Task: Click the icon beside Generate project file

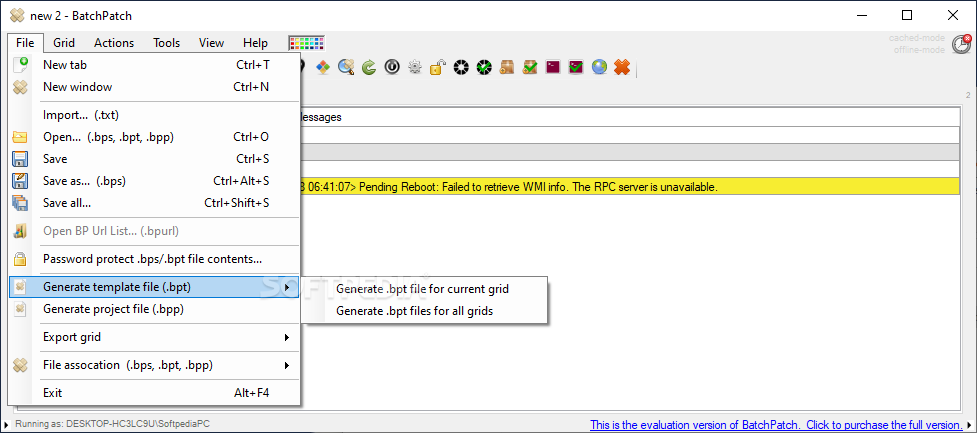Action: tap(21, 308)
